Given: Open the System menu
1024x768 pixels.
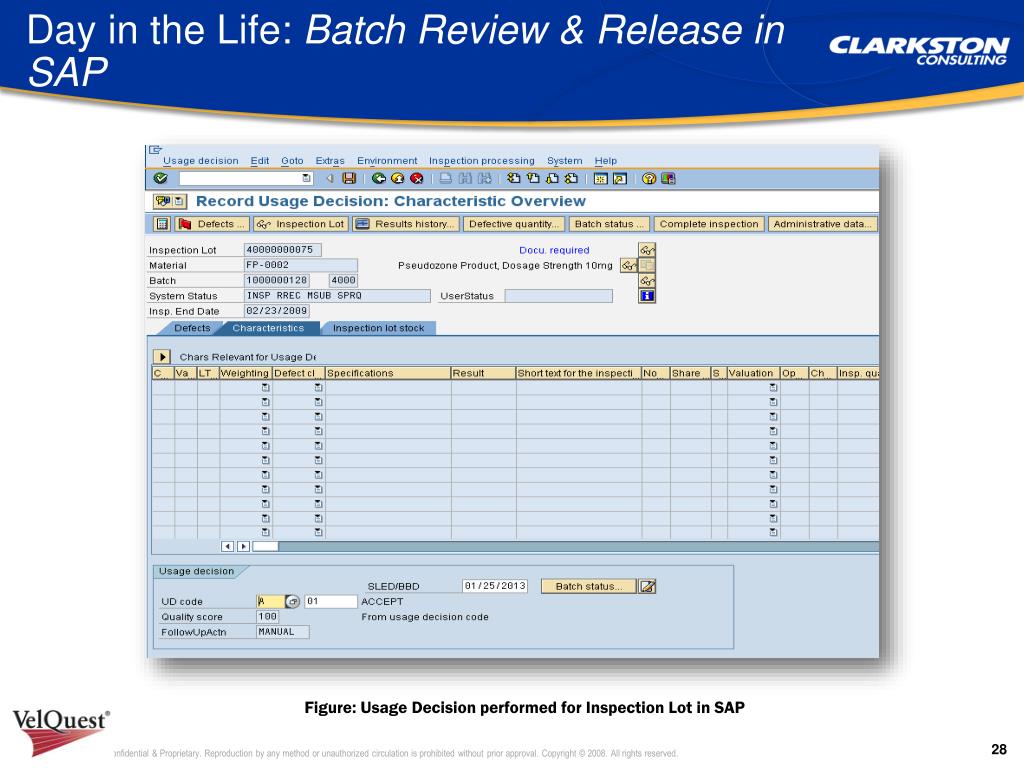Looking at the screenshot, I should (564, 161).
